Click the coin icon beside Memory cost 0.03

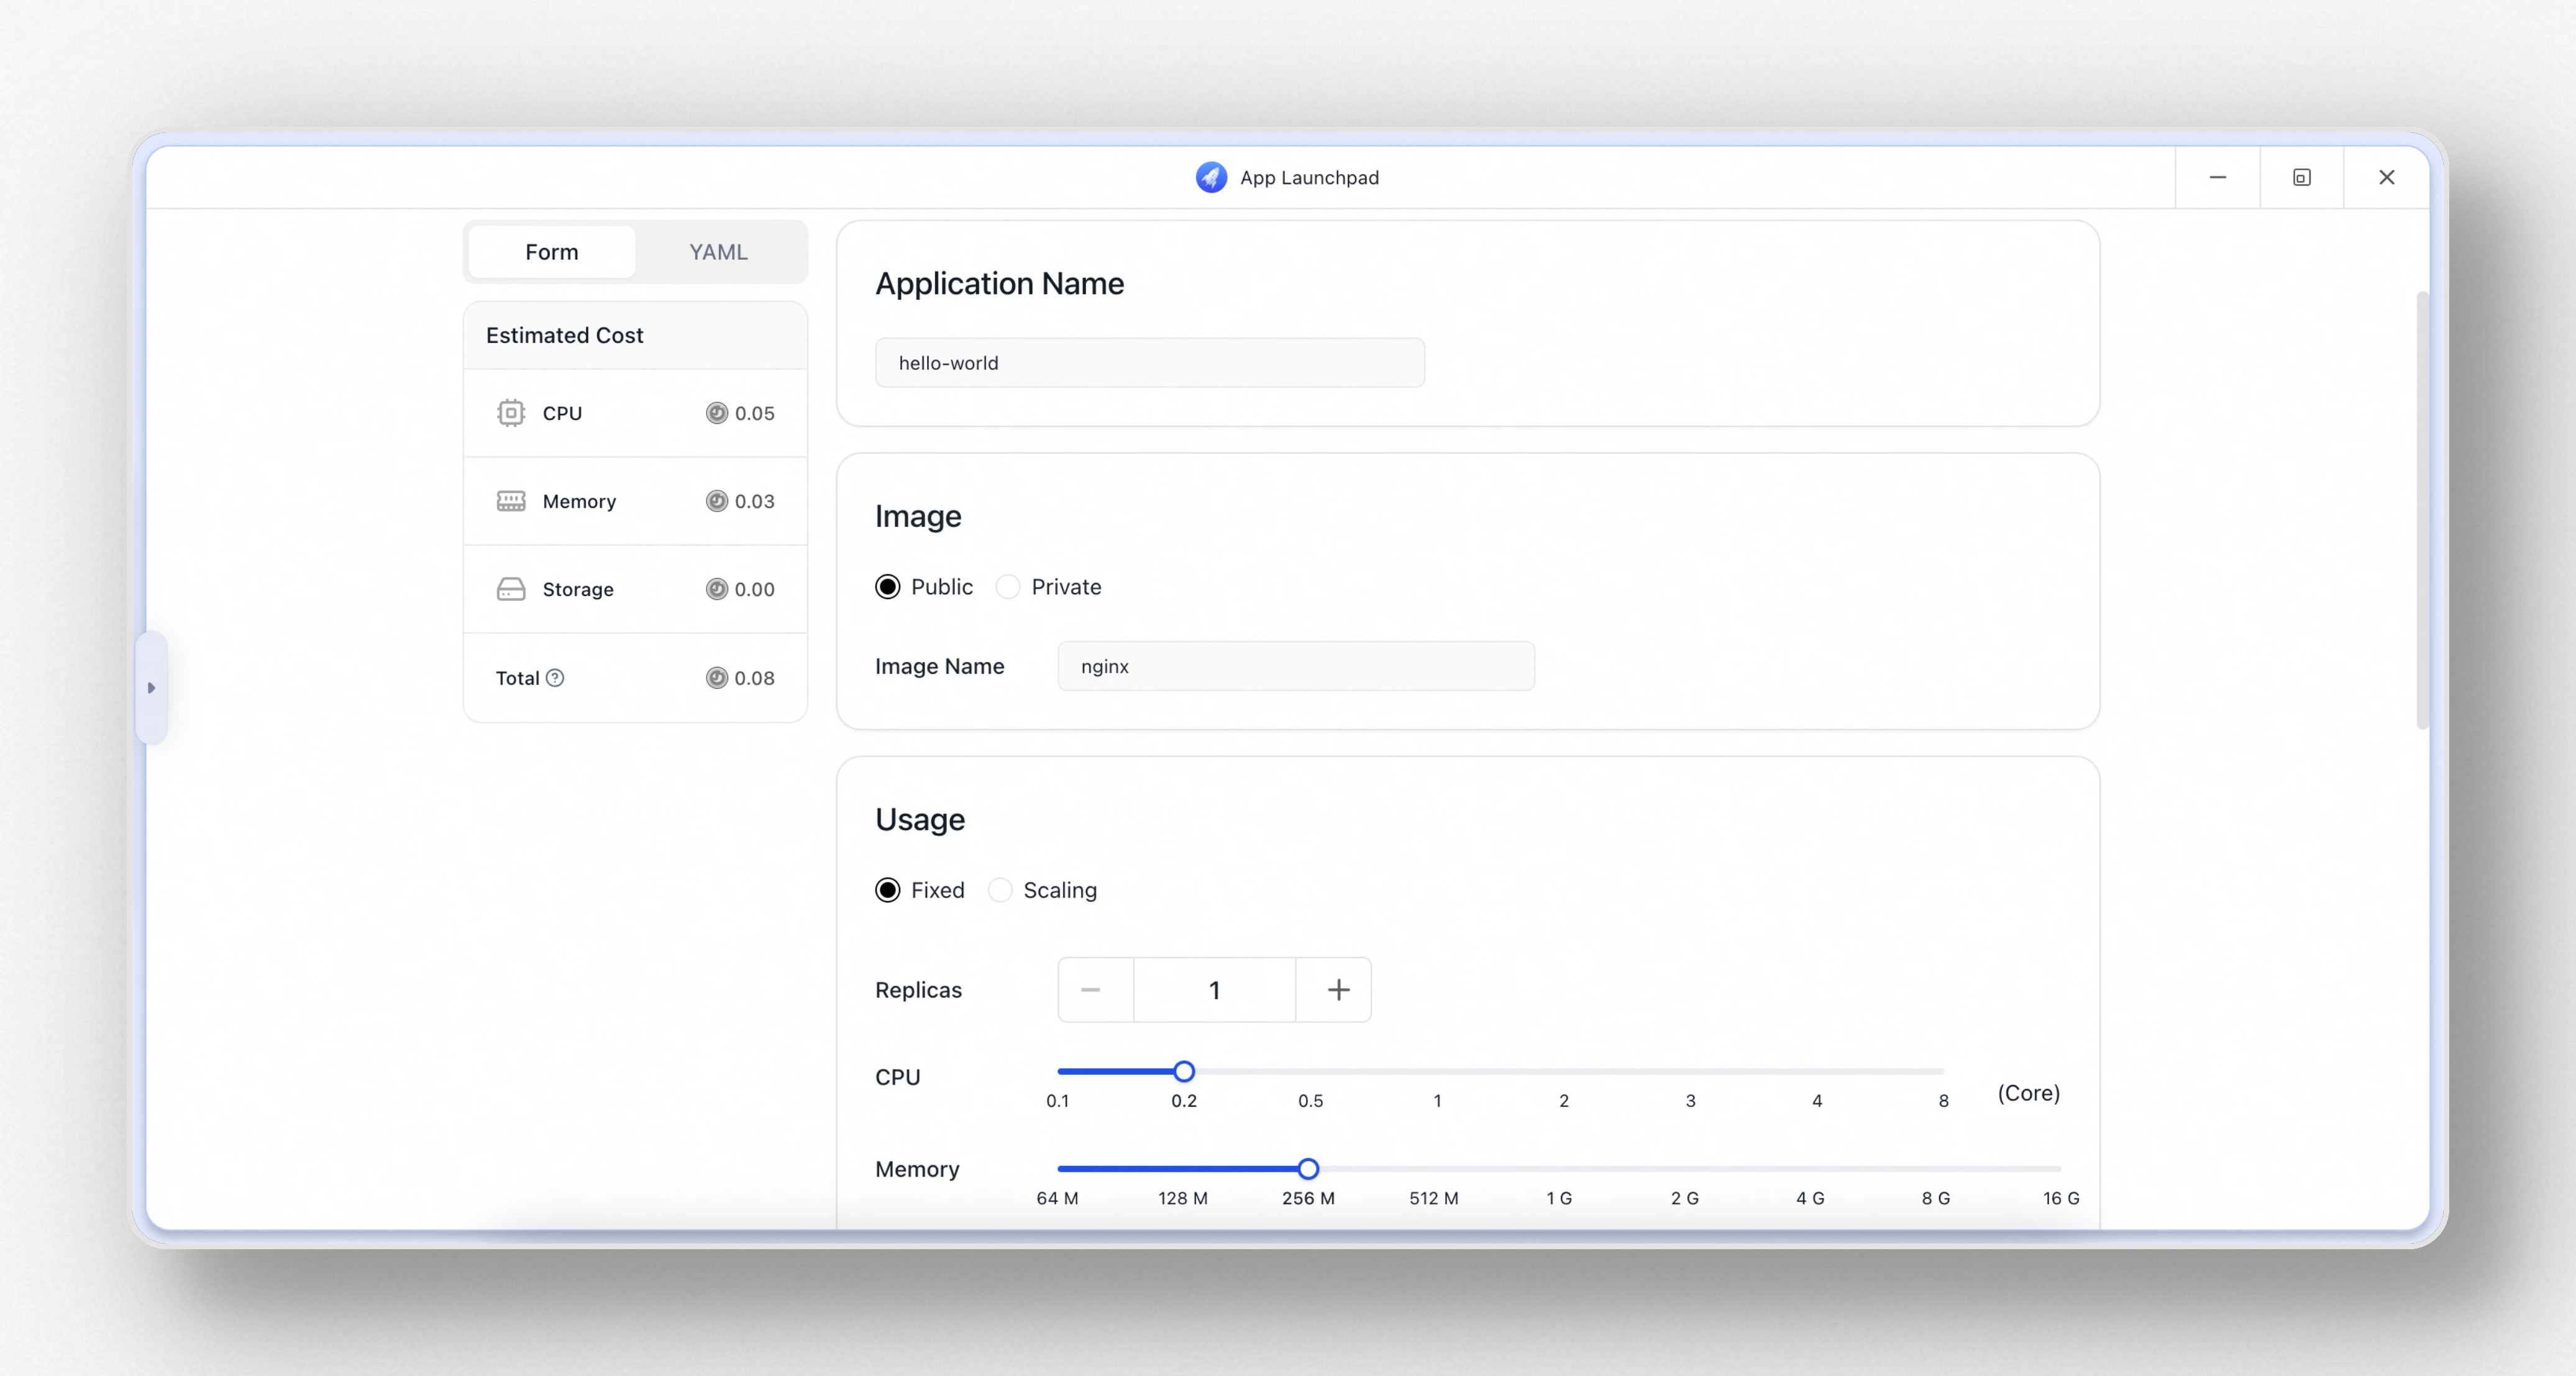pyautogui.click(x=716, y=501)
